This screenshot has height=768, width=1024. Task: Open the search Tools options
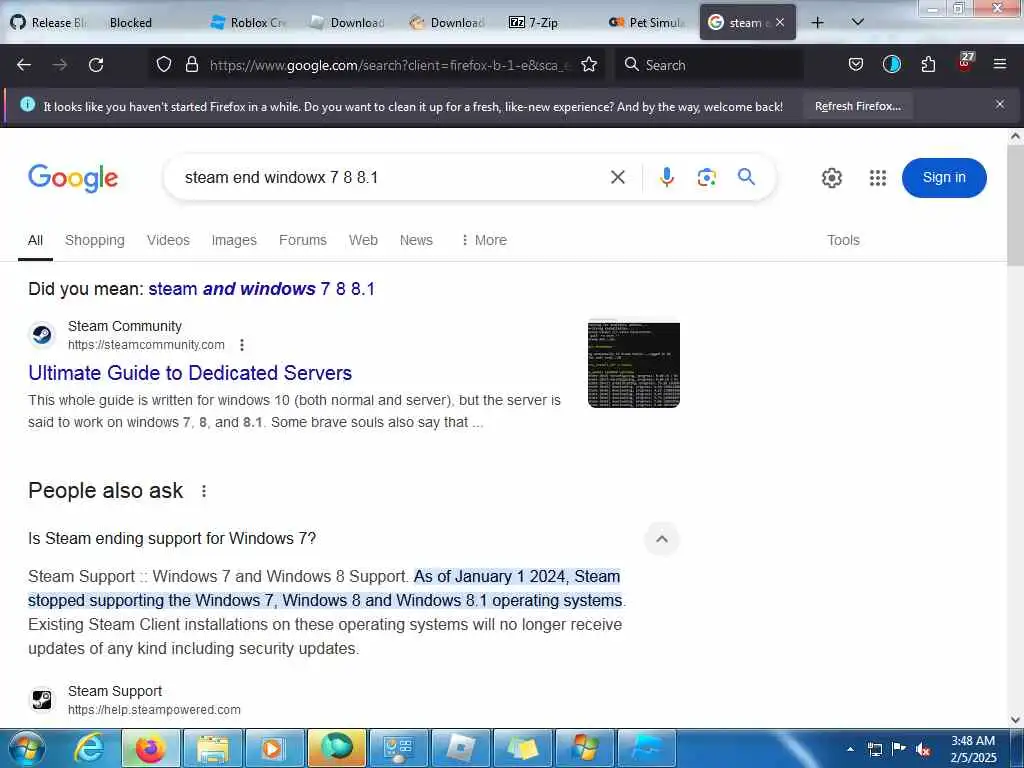843,240
